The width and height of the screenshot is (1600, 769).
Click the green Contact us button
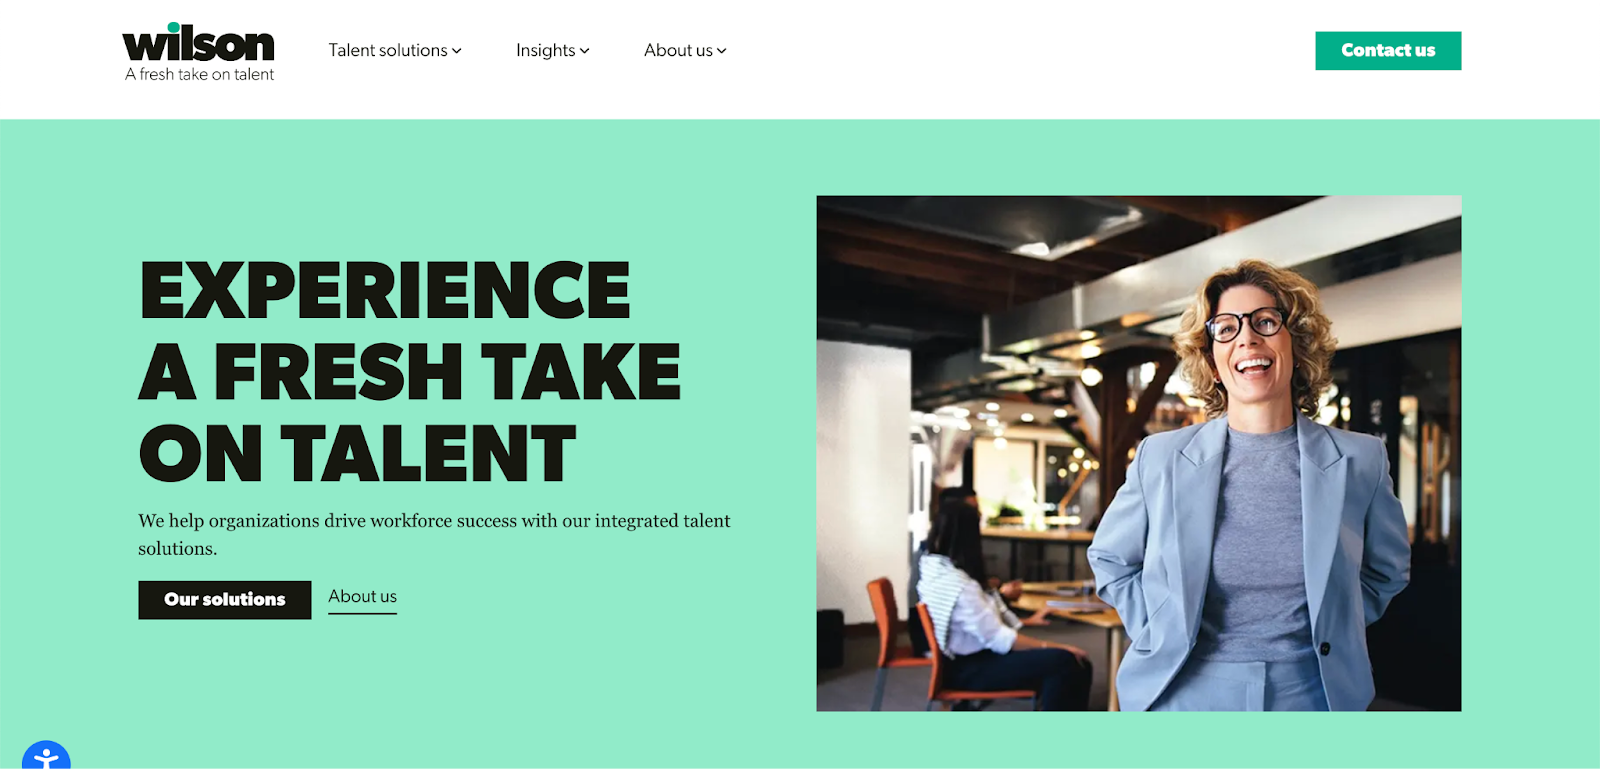point(1388,51)
